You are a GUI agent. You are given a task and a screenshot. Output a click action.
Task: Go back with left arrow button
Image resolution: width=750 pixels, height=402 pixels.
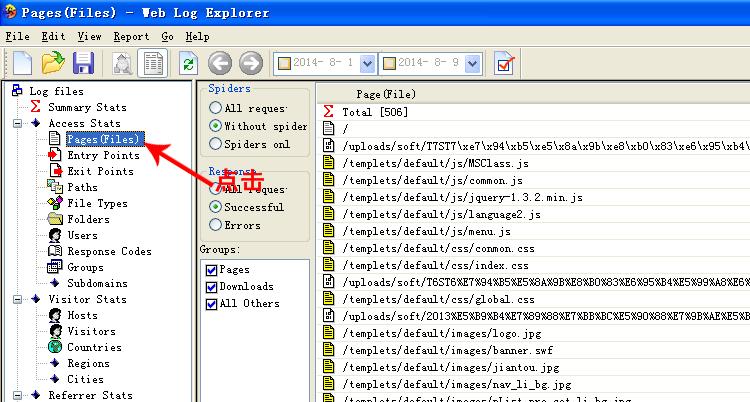pos(219,64)
